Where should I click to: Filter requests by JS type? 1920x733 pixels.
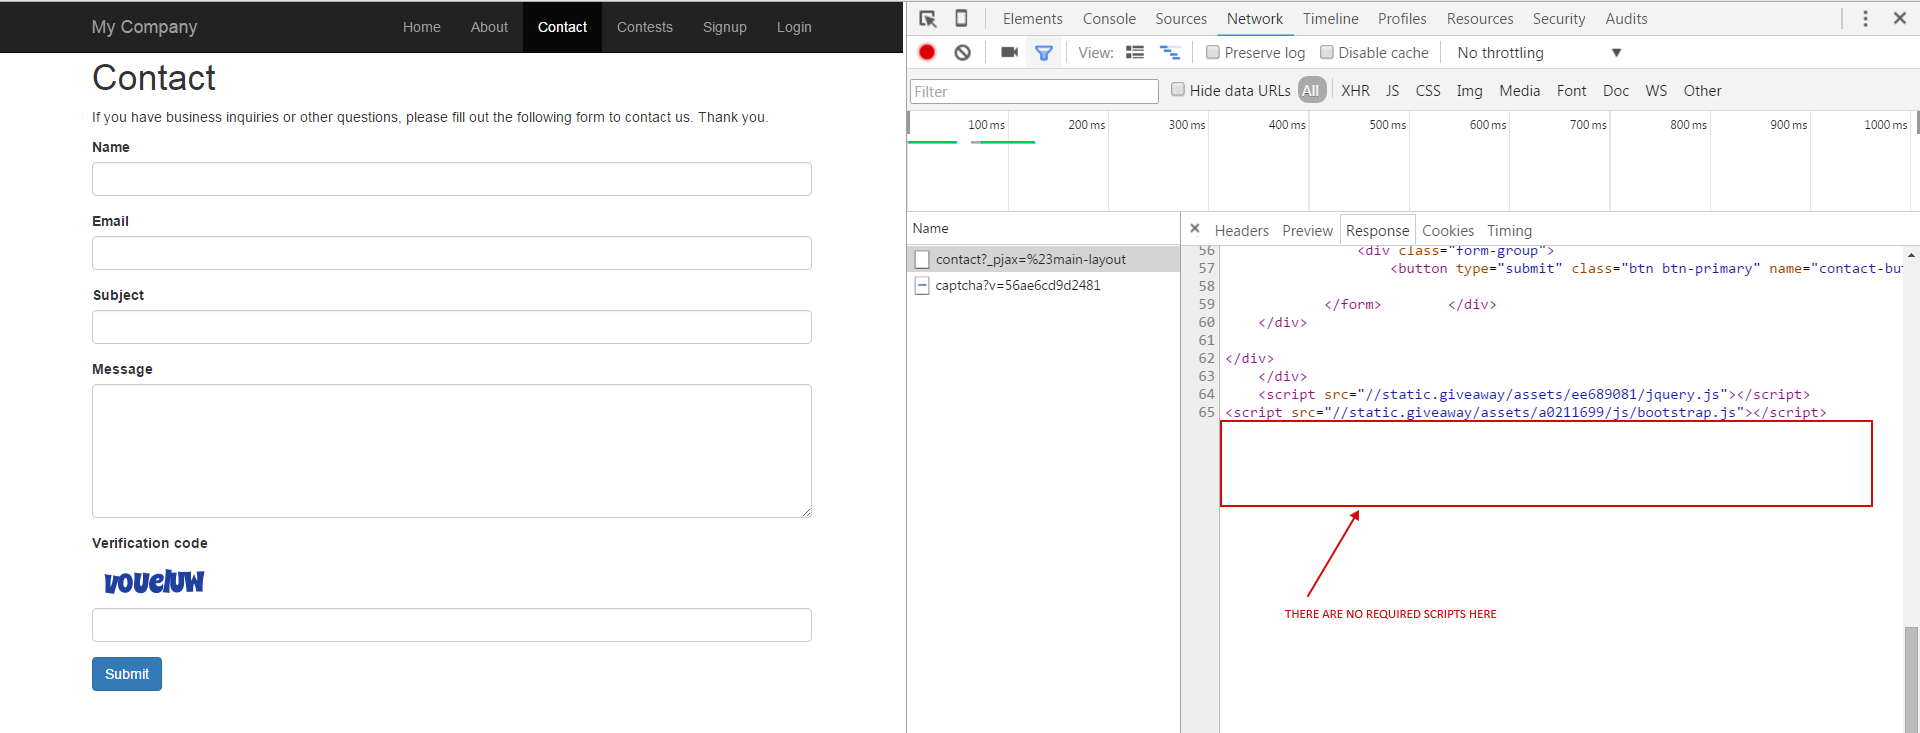(1392, 91)
